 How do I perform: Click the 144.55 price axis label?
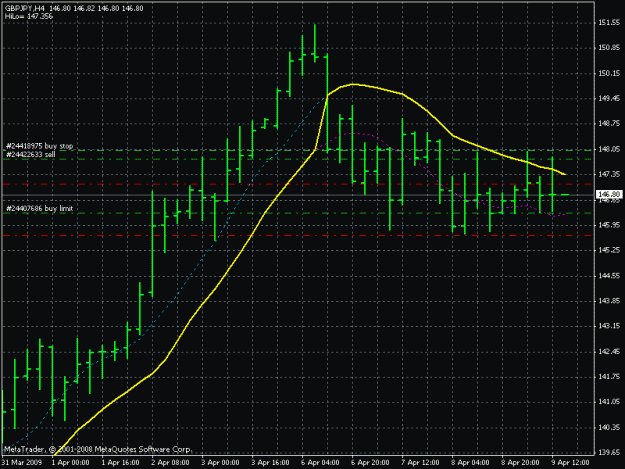pos(609,276)
